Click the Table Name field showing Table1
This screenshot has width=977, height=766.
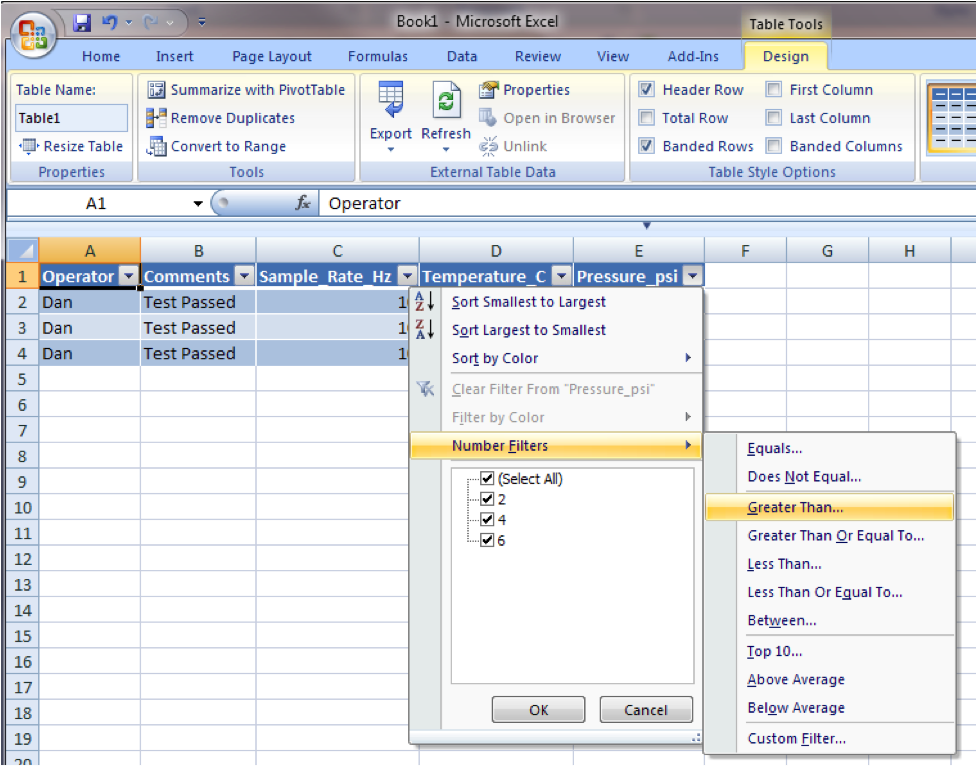pyautogui.click(x=70, y=117)
